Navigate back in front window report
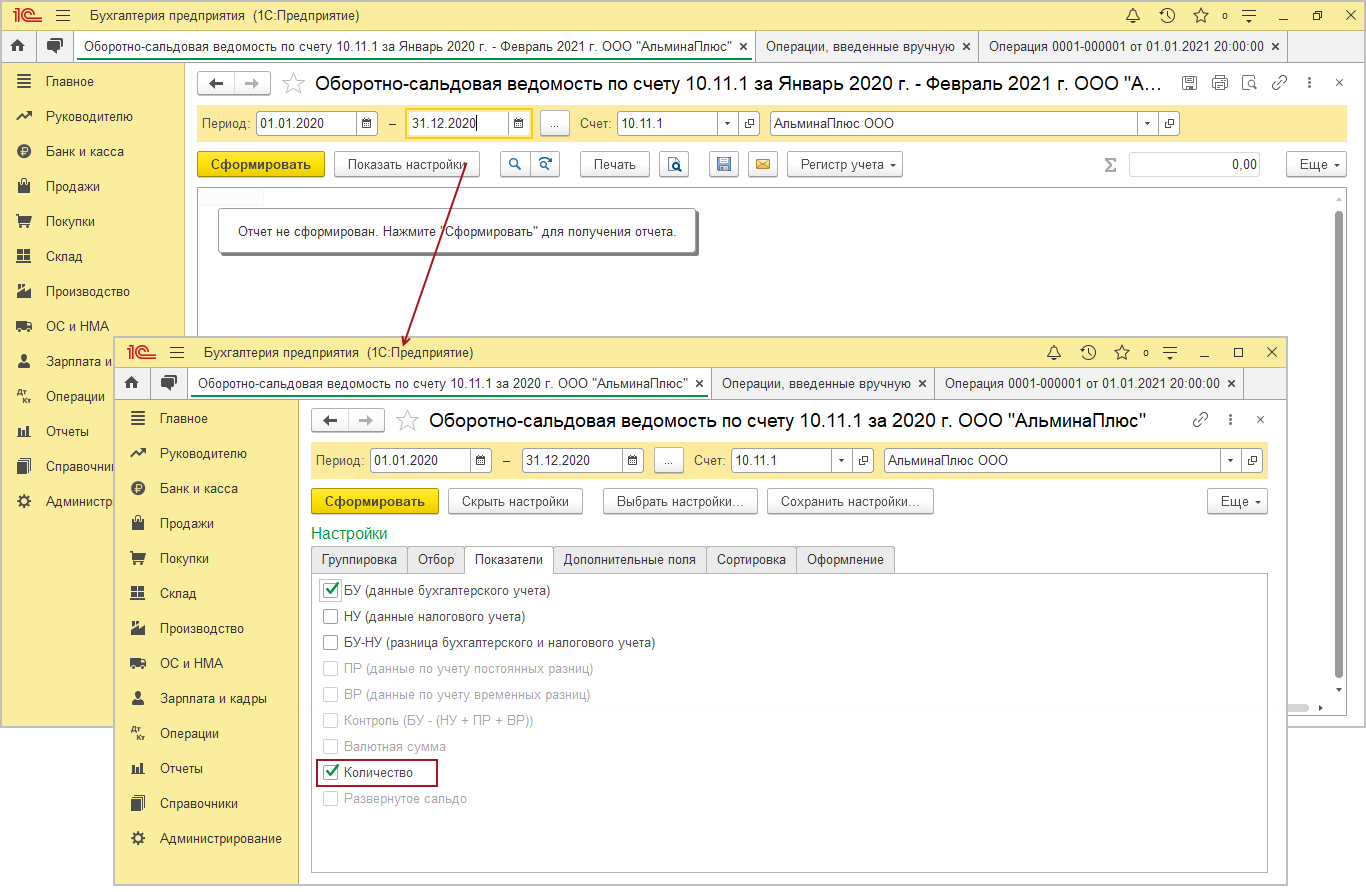Image resolution: width=1366 pixels, height=892 pixels. click(x=330, y=421)
